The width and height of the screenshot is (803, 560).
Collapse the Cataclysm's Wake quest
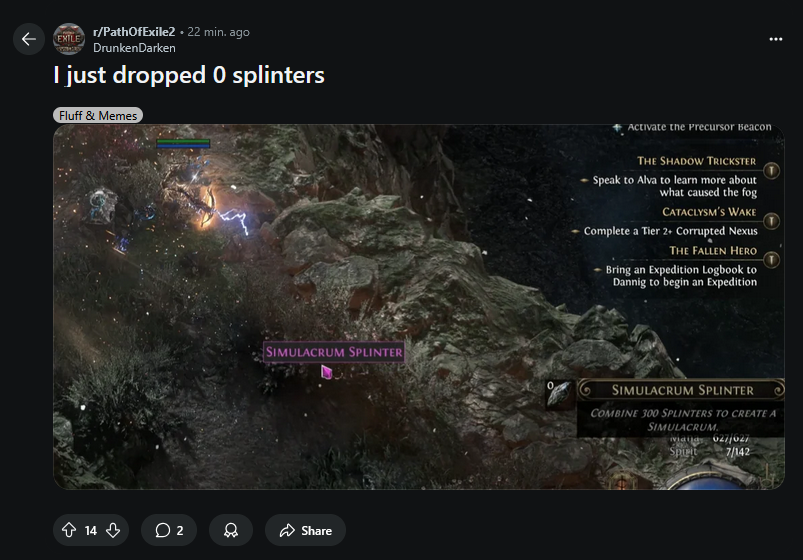coord(771,221)
